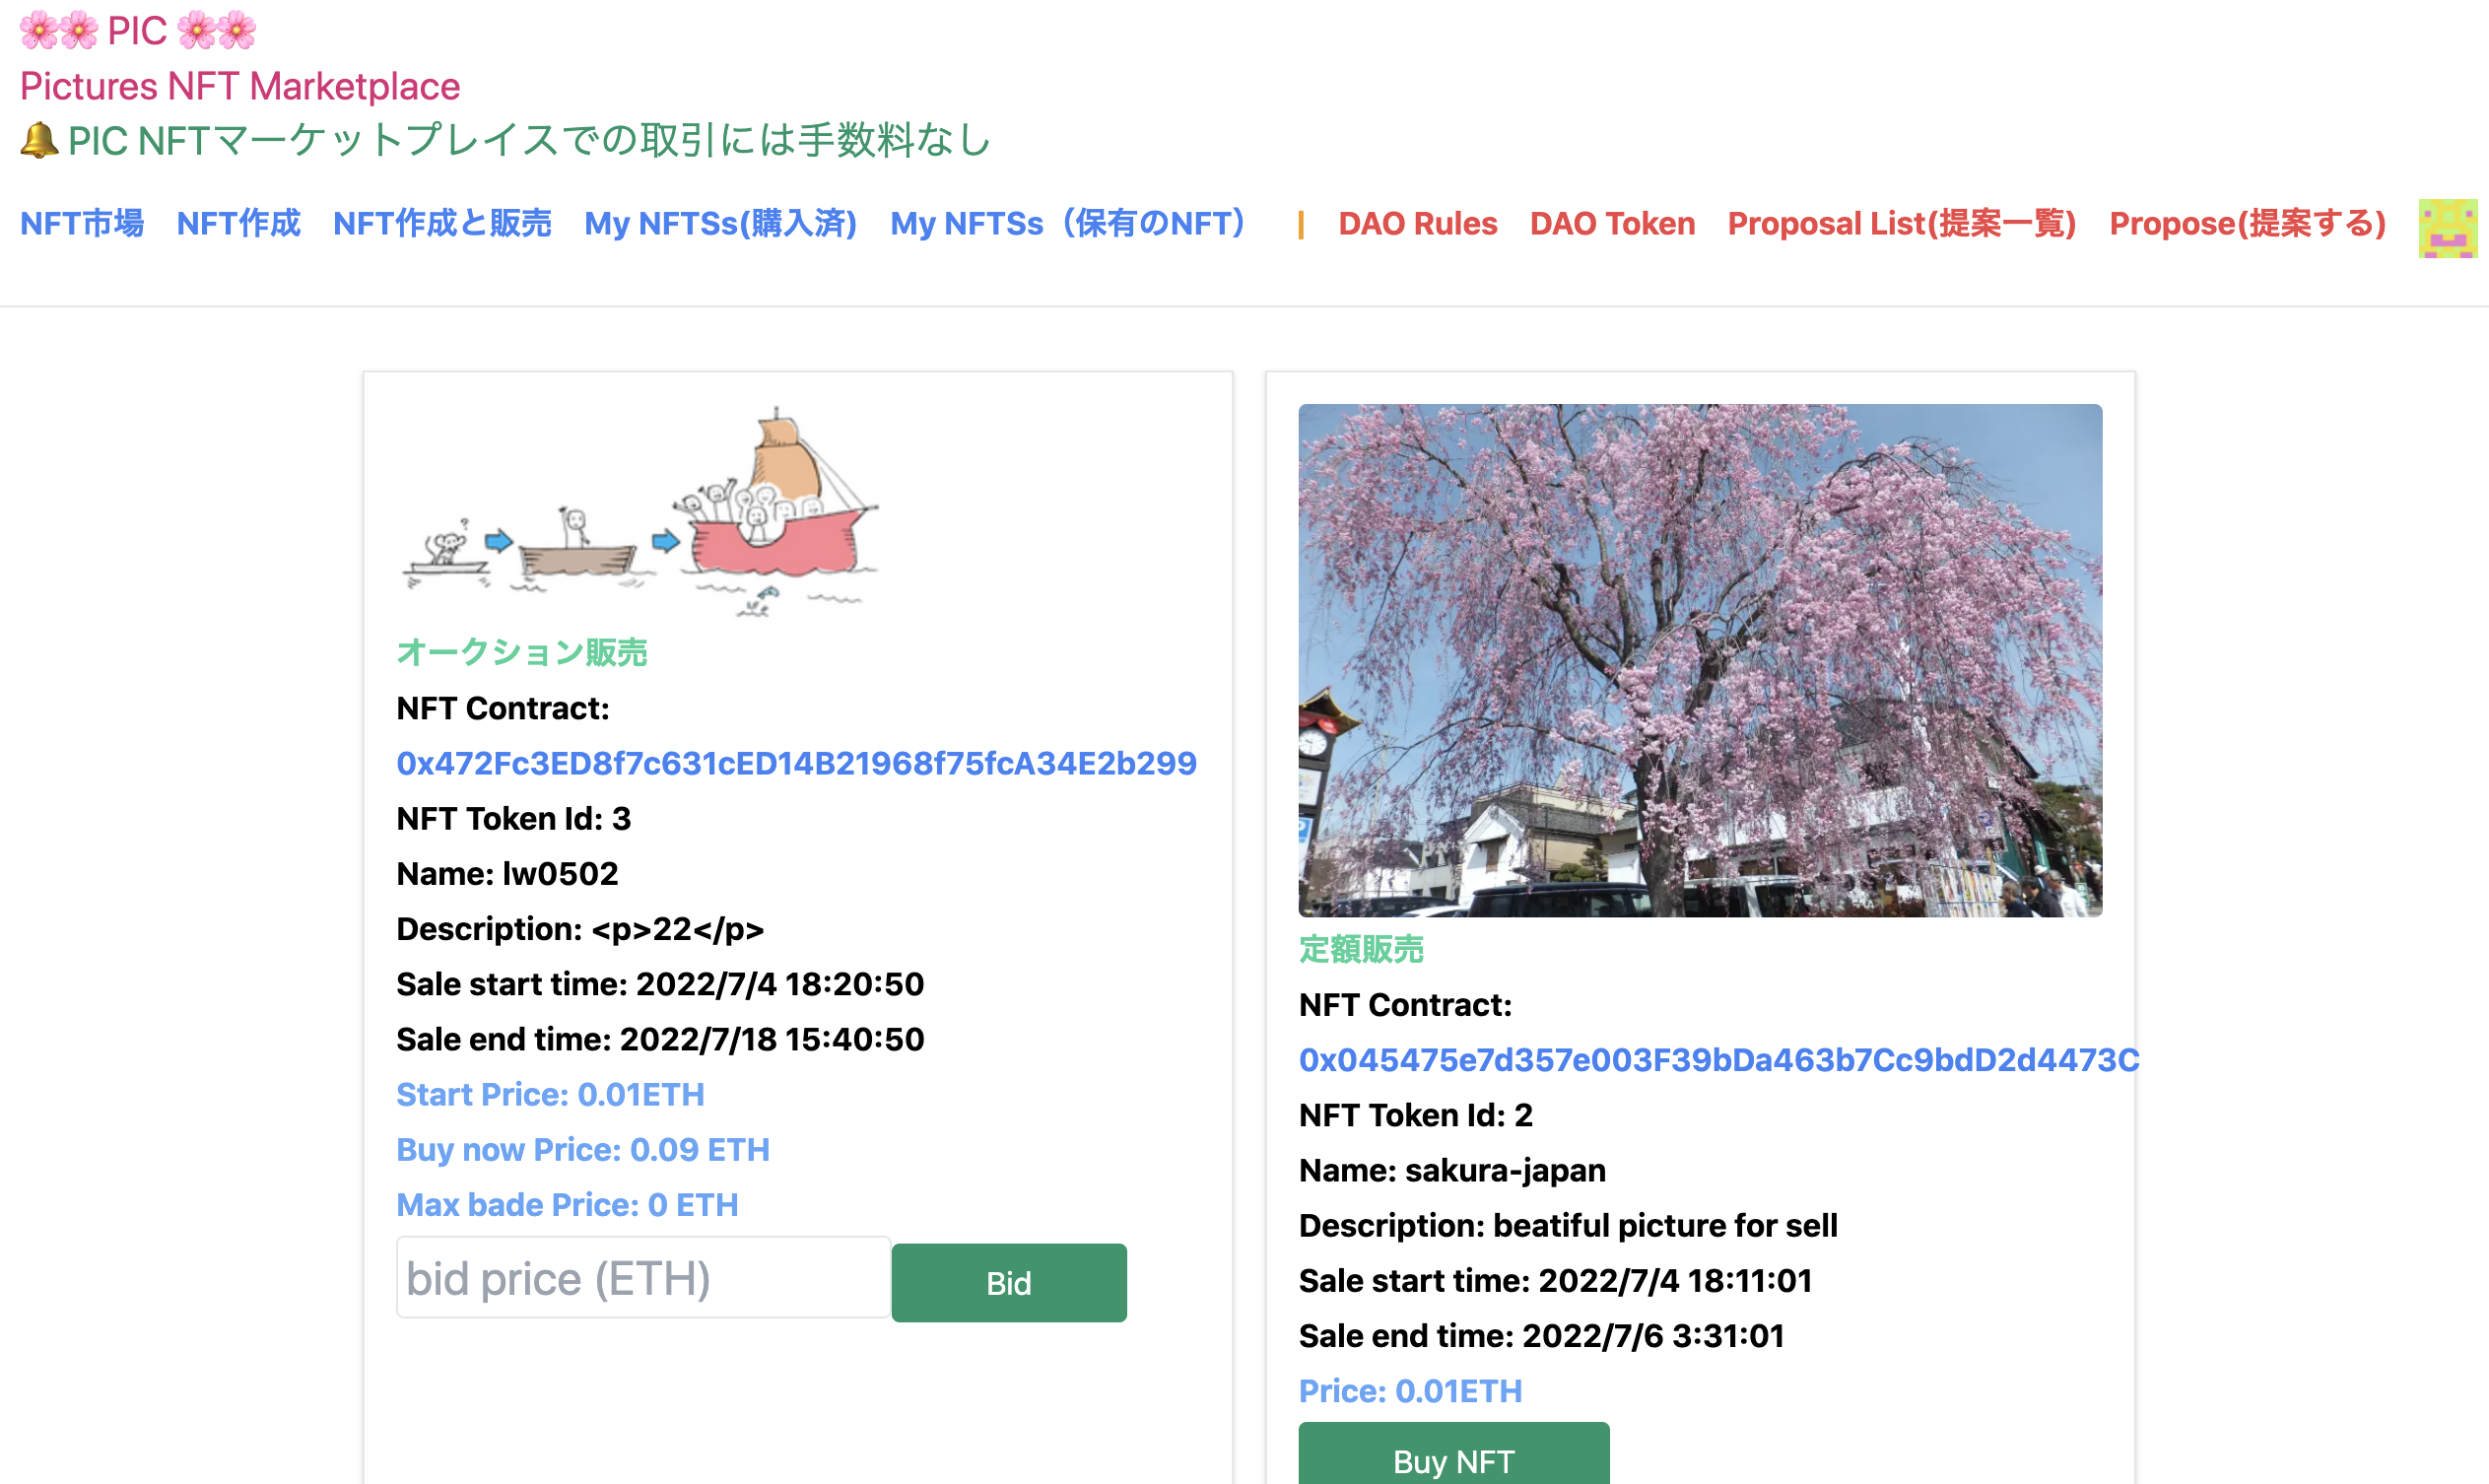This screenshot has width=2489, height=1484.
Task: Go to the NFT作成 page
Action: [238, 223]
